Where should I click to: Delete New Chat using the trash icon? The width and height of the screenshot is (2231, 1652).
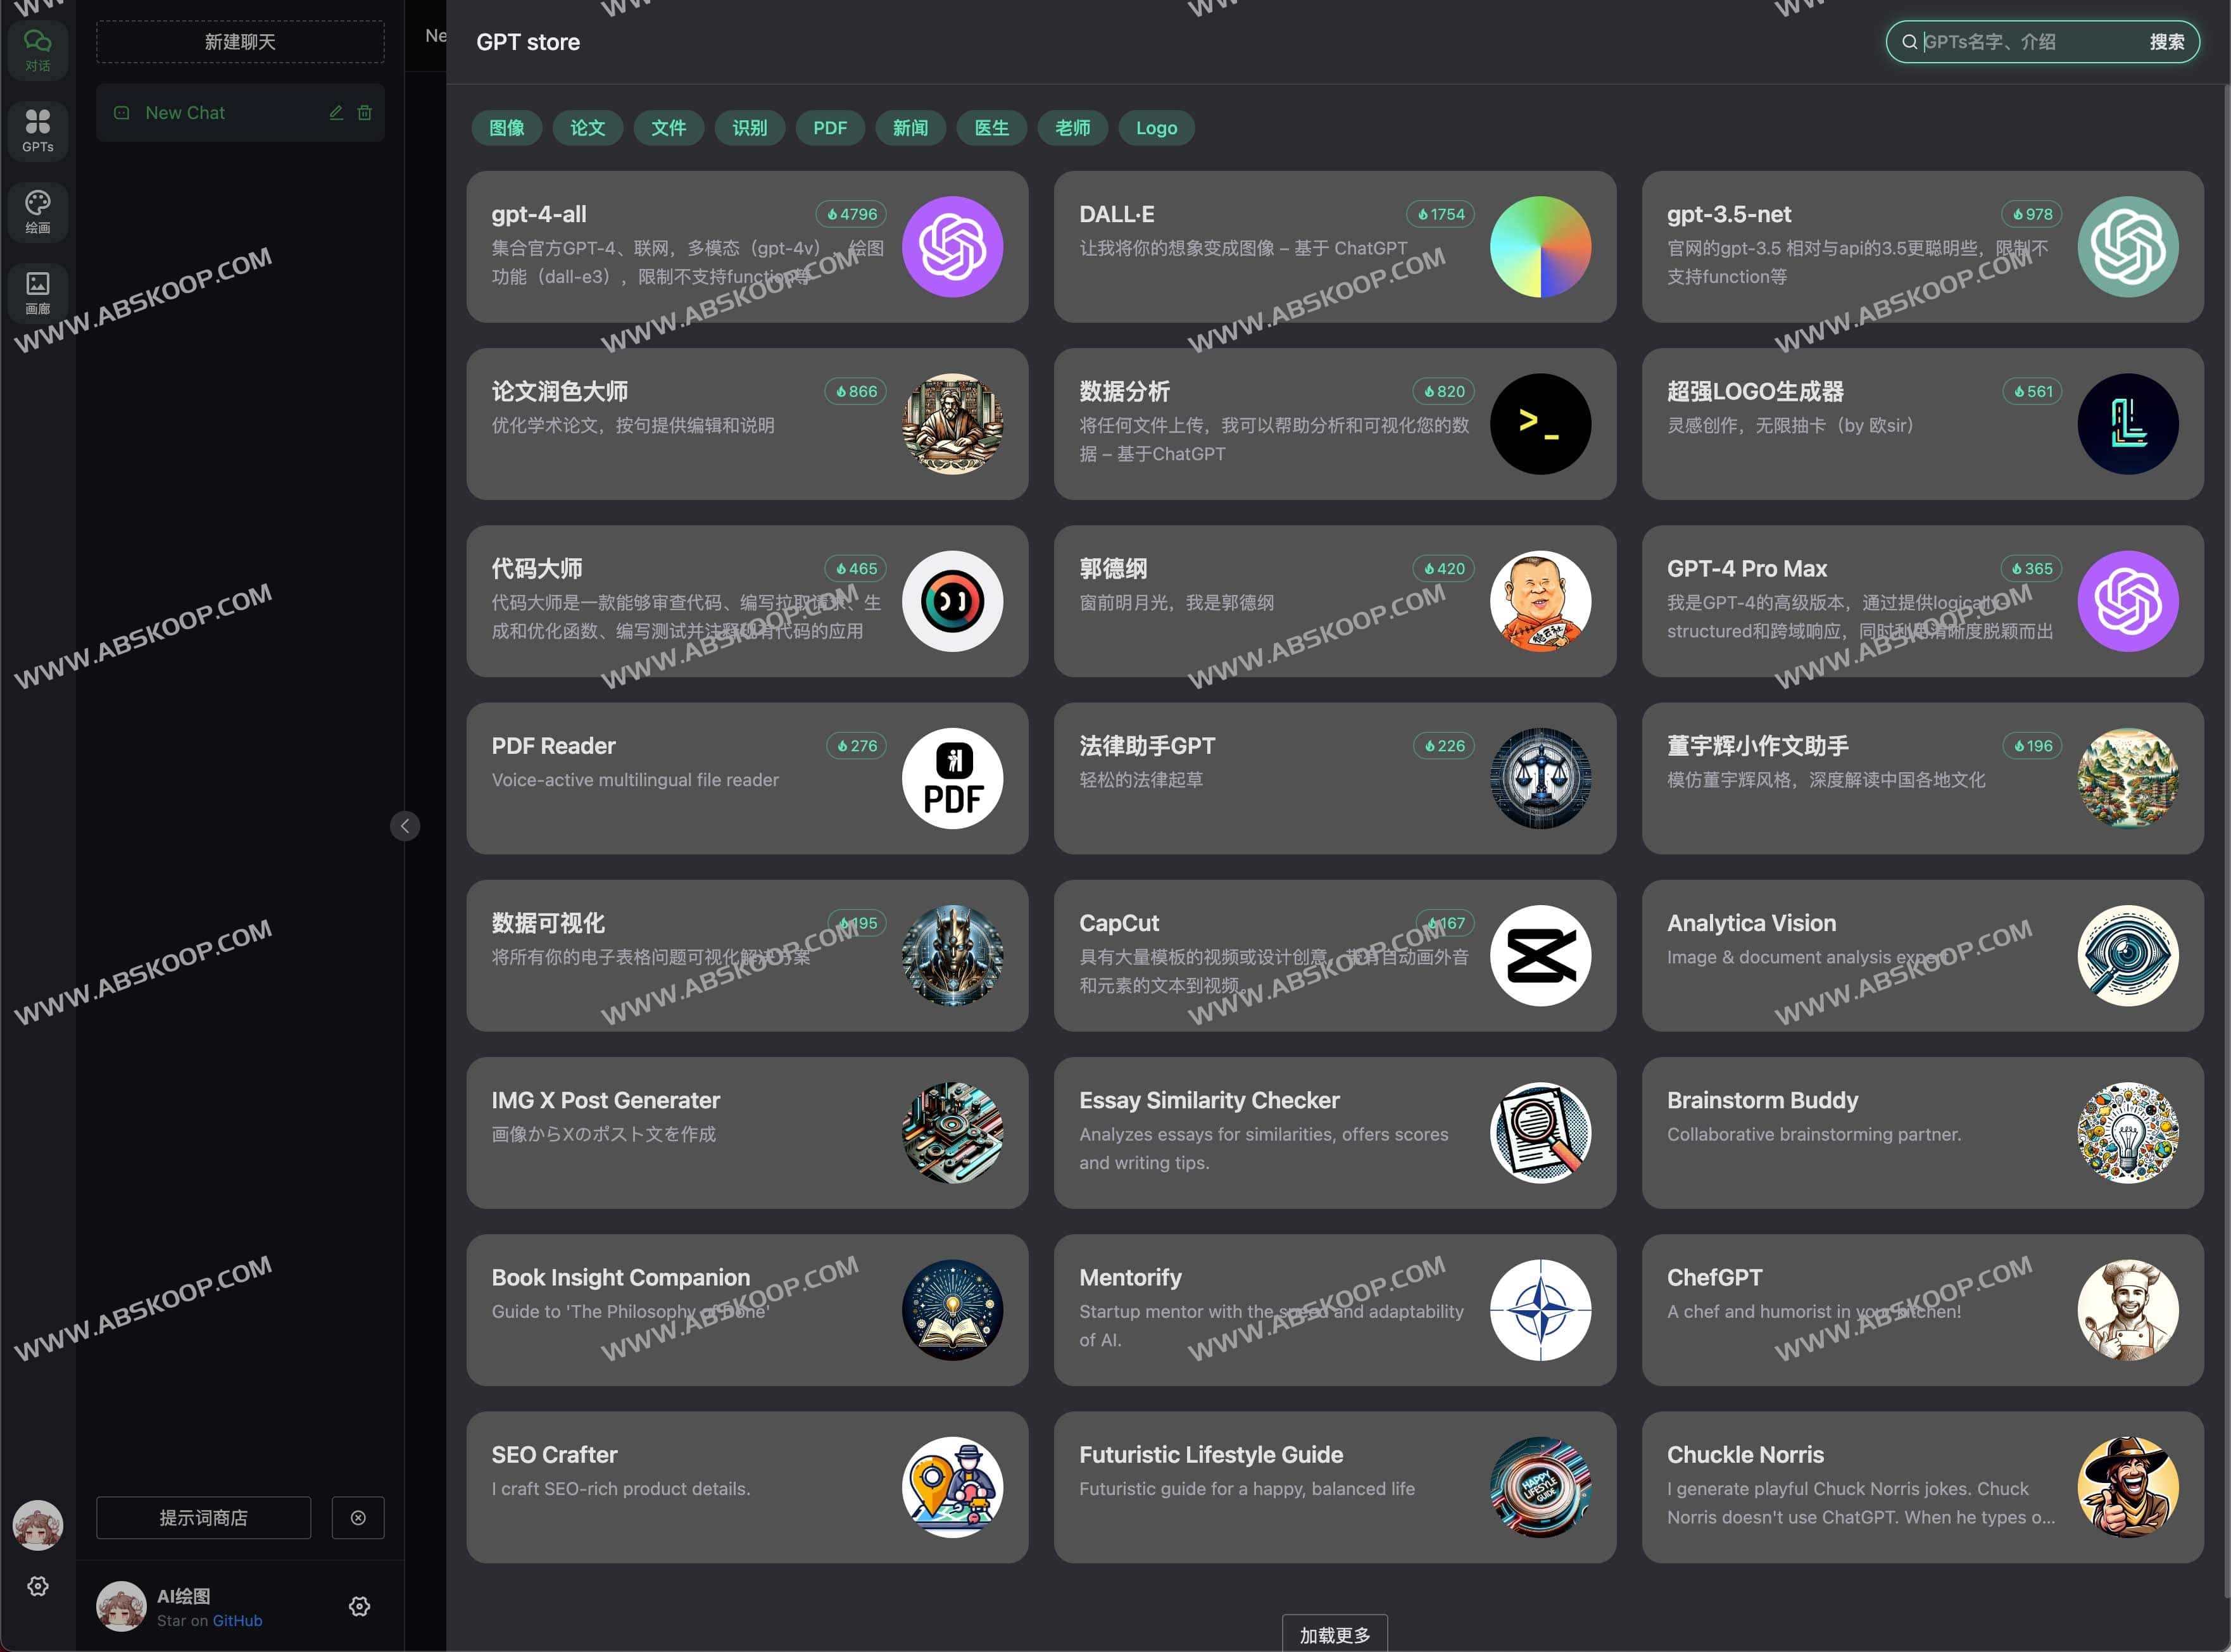(x=366, y=112)
